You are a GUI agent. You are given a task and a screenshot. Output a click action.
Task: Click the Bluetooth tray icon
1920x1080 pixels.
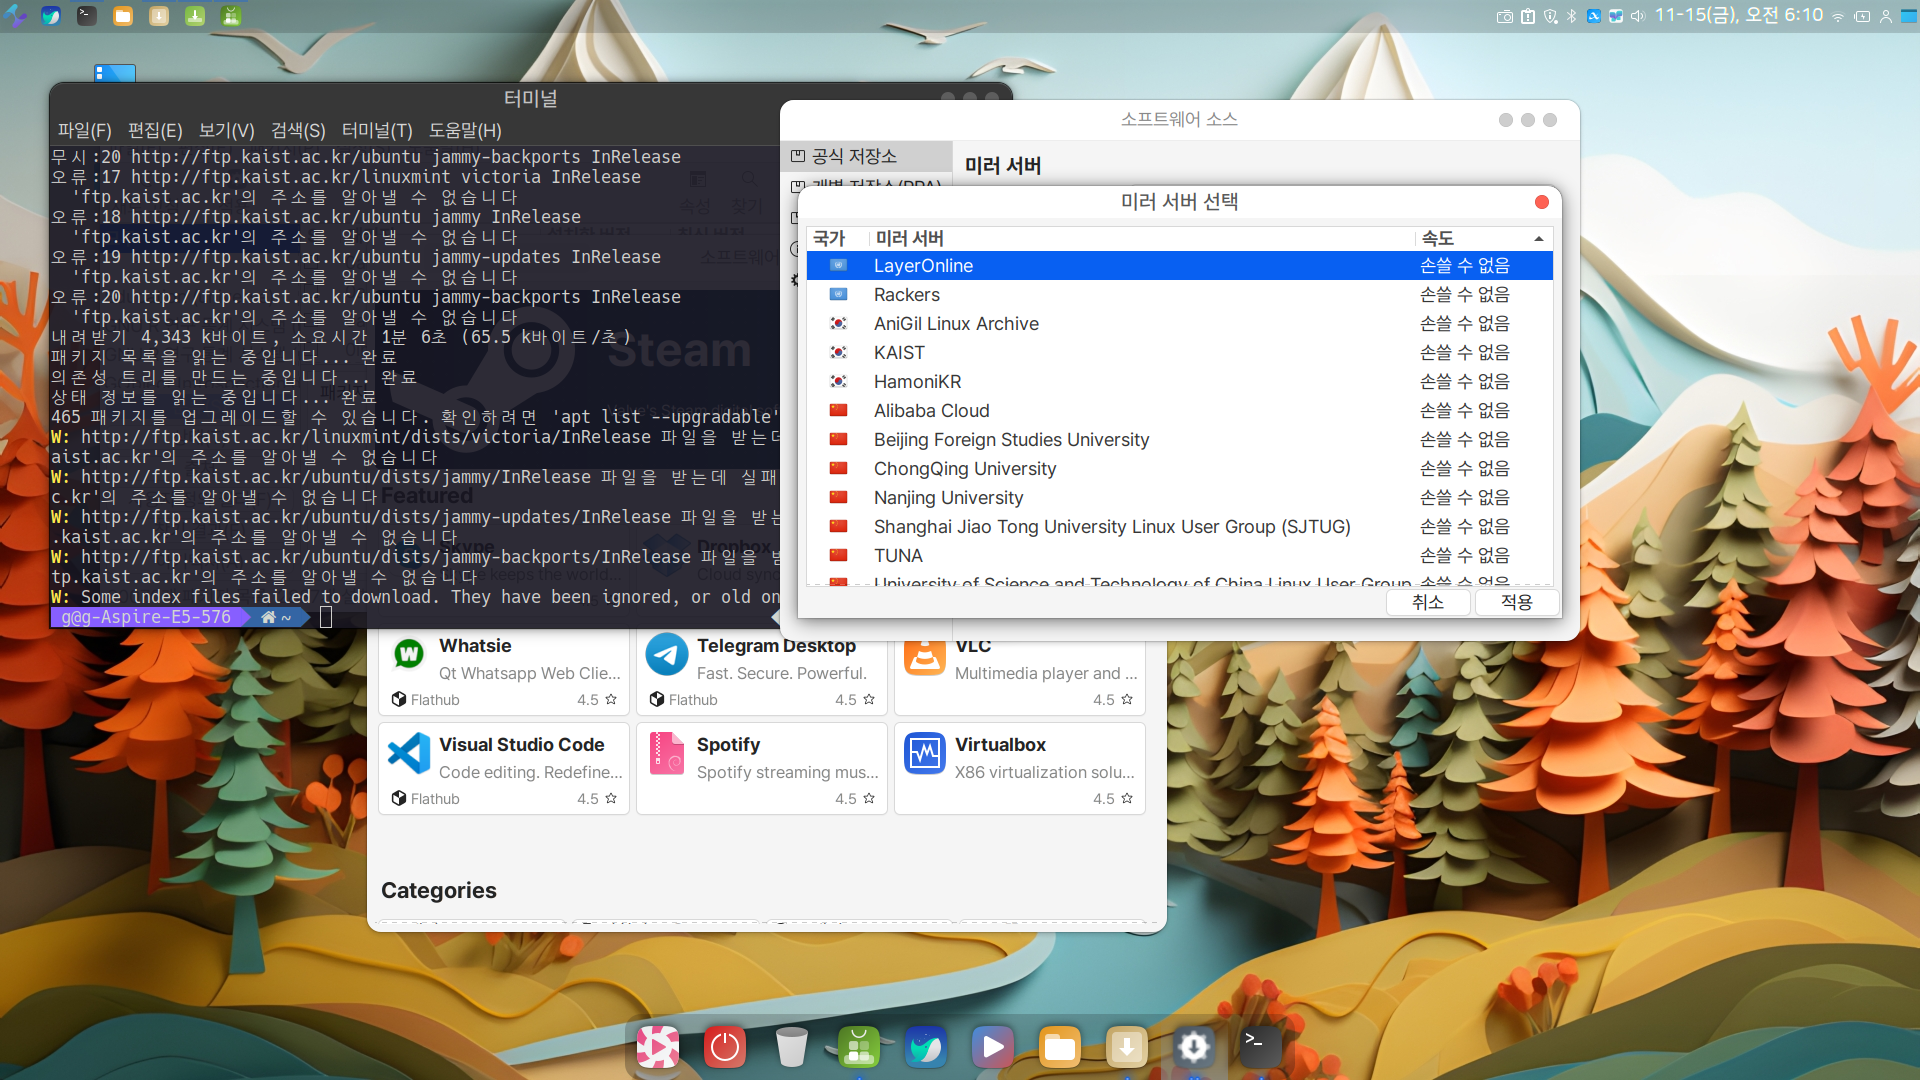1571,16
